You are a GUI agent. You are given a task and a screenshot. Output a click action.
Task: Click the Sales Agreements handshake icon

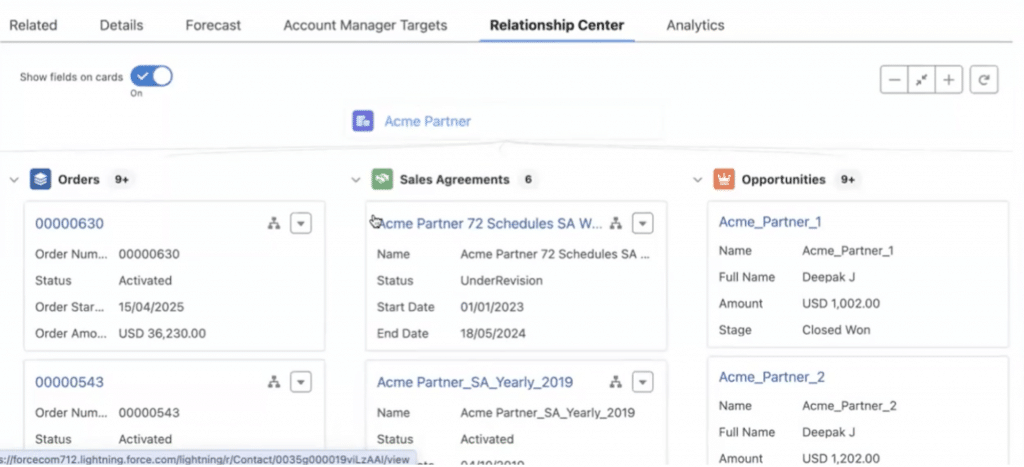(x=382, y=179)
